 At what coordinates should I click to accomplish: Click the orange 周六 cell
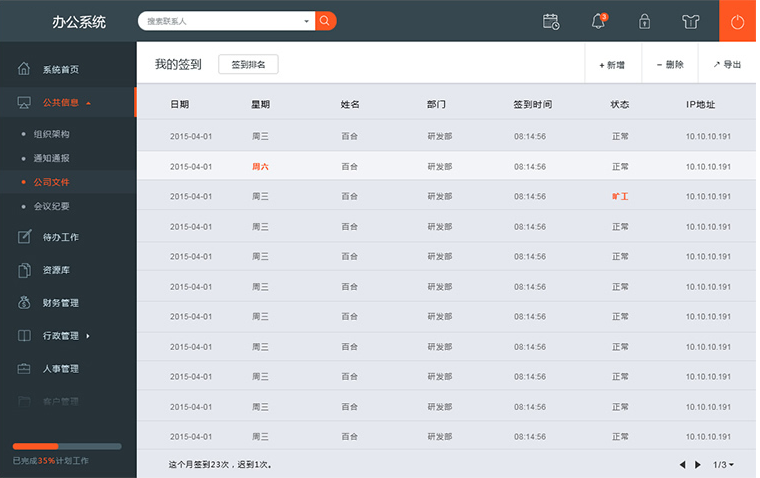[260, 167]
